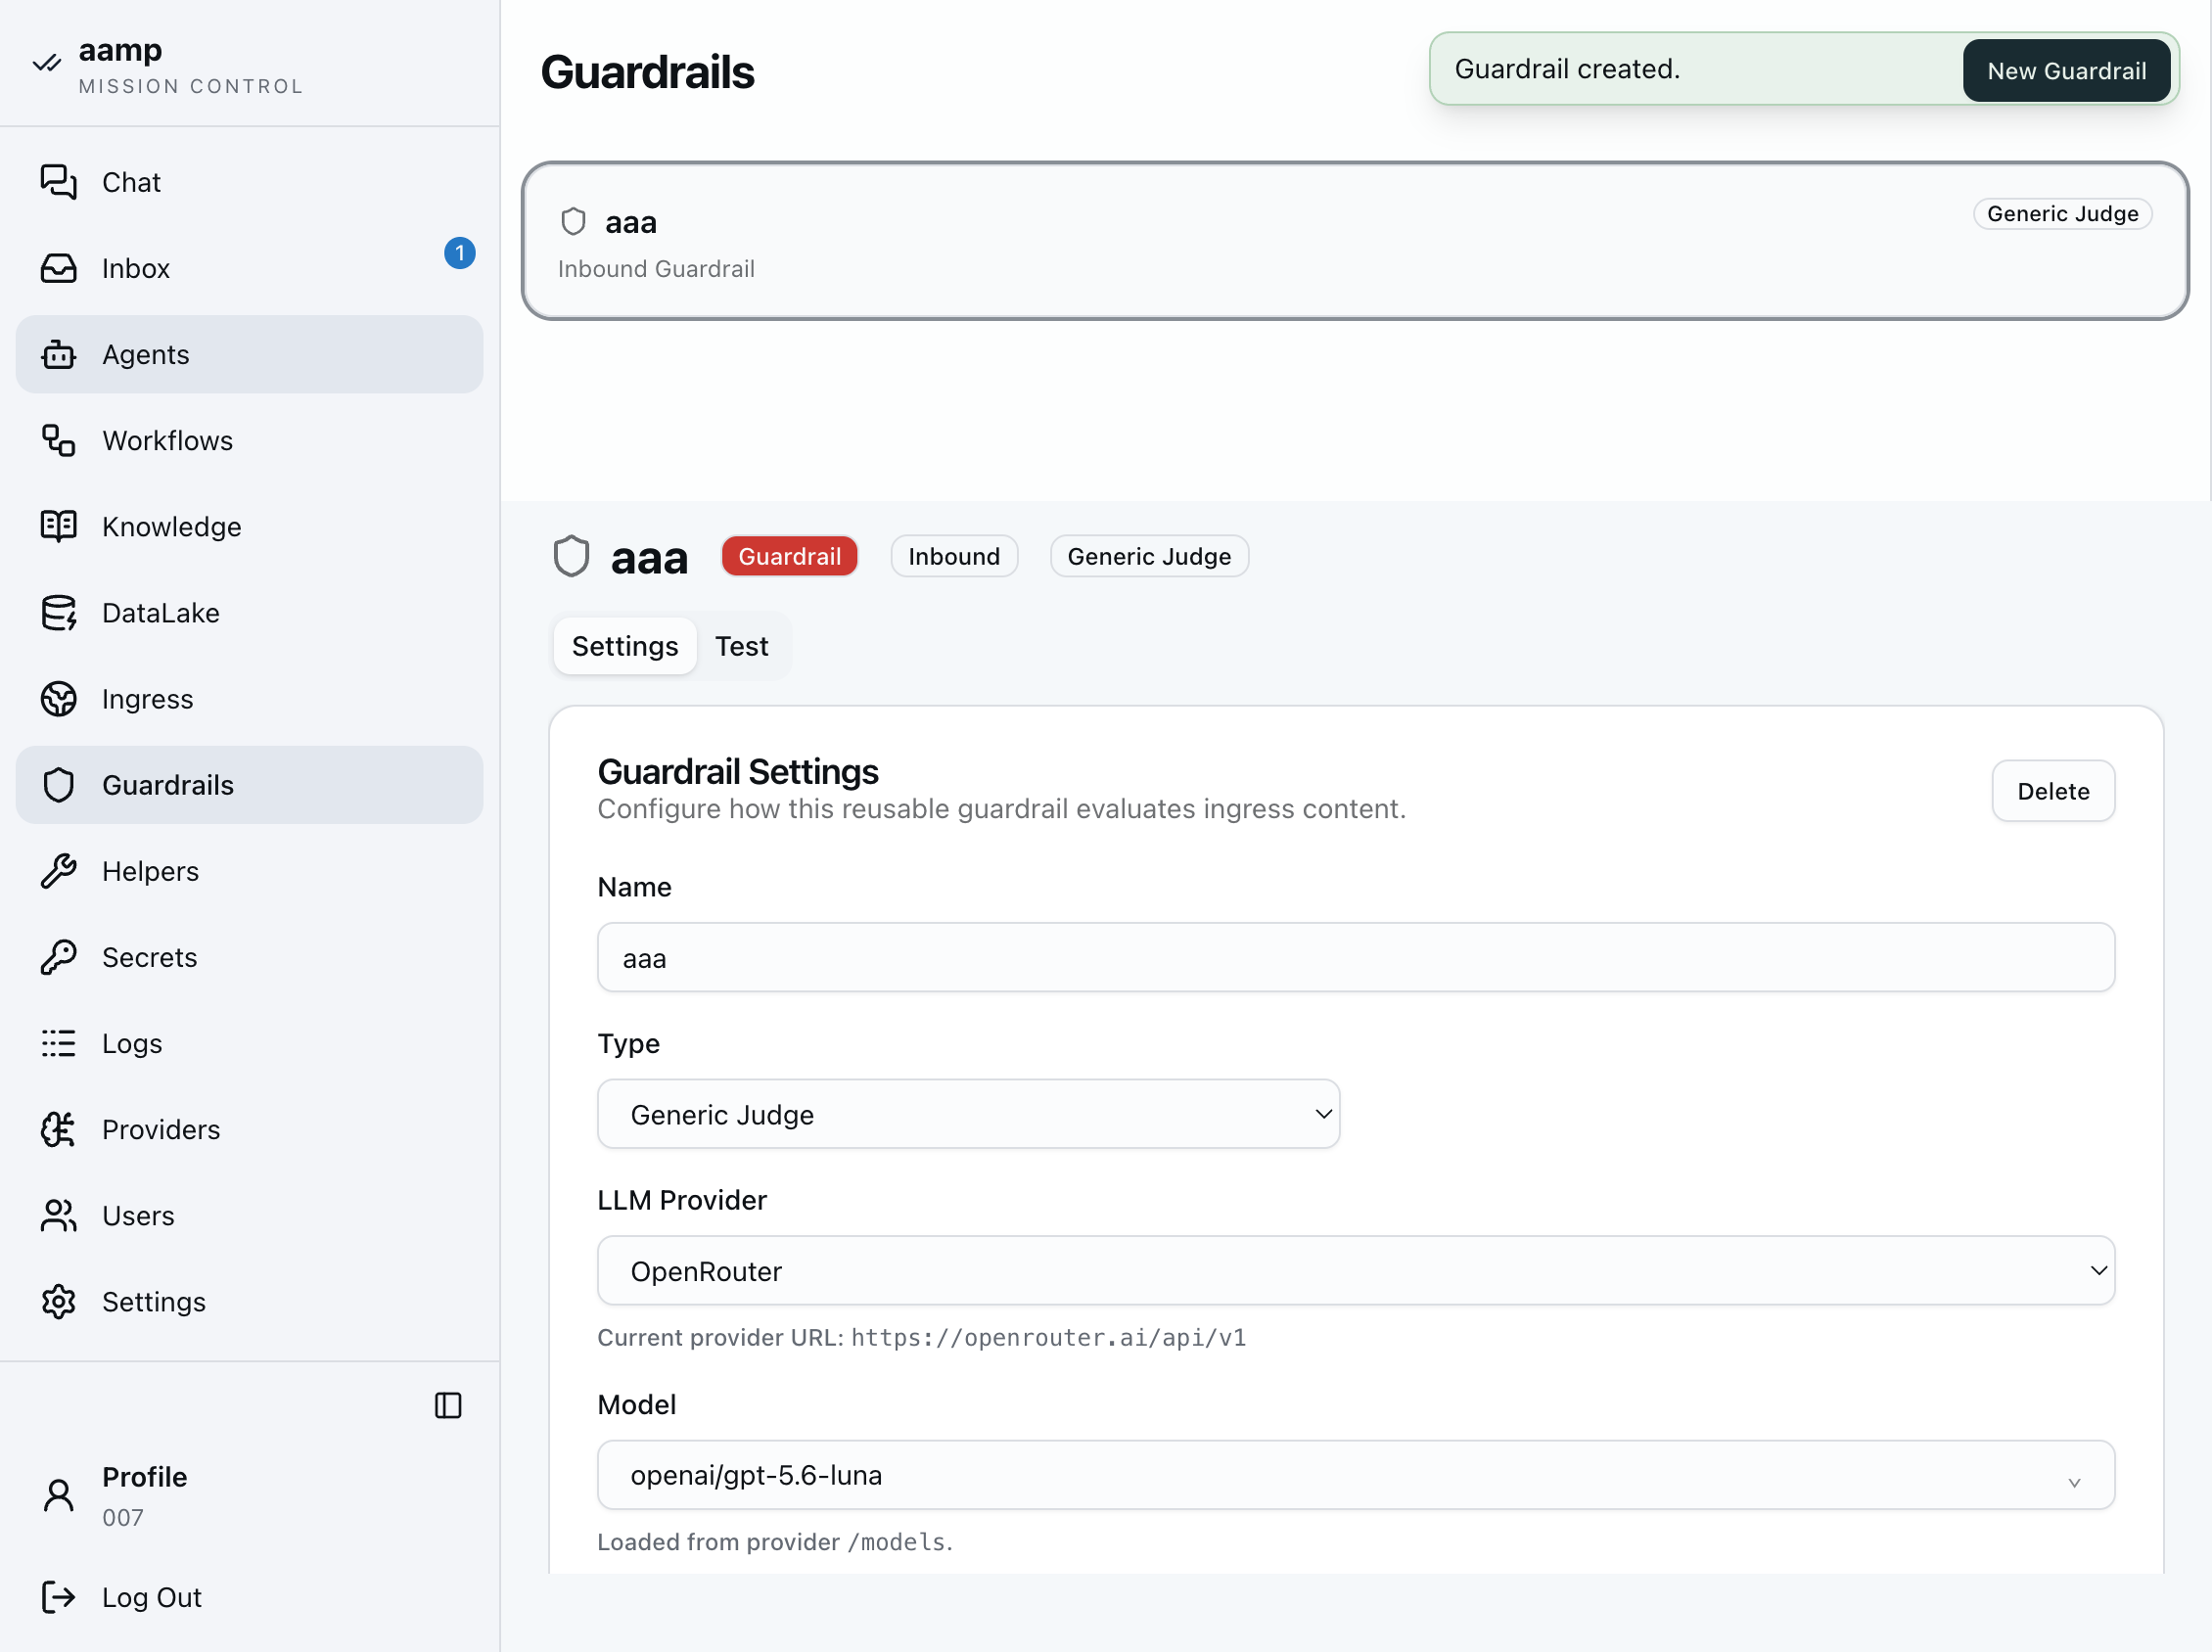Open the Users page
This screenshot has height=1652, width=2212.
point(249,1214)
